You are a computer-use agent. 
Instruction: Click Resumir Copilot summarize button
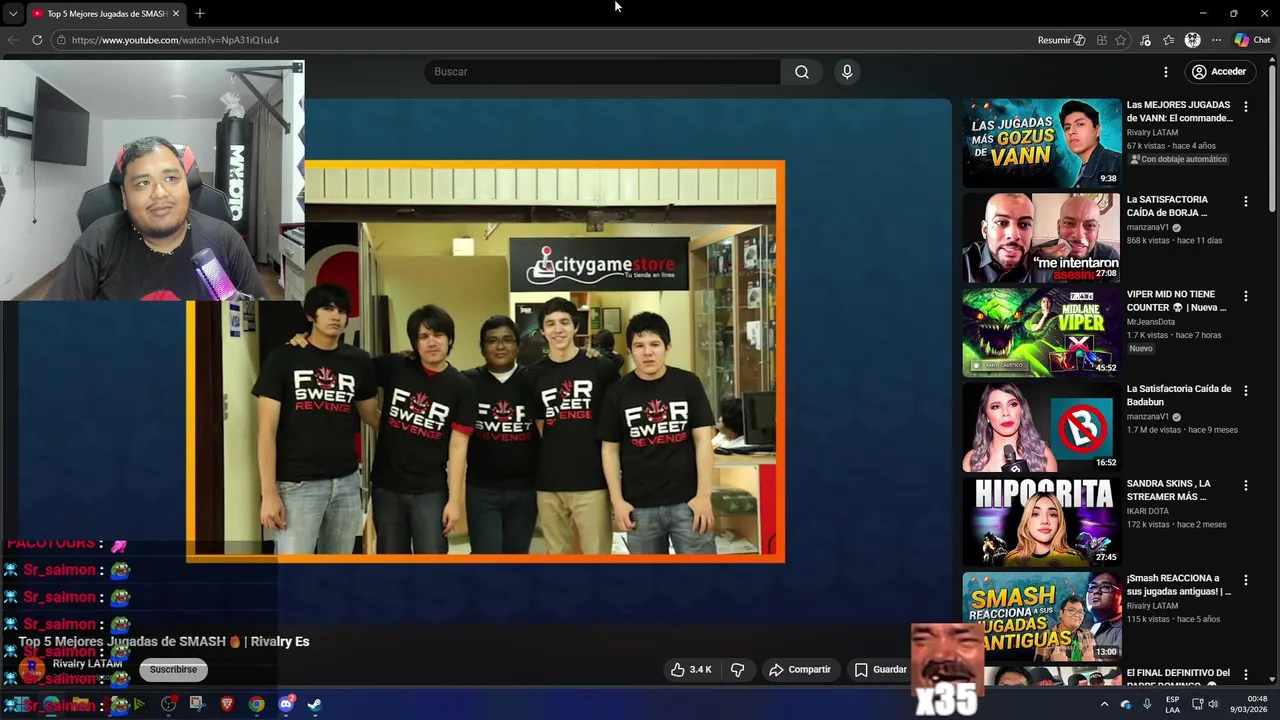pyautogui.click(x=1061, y=40)
